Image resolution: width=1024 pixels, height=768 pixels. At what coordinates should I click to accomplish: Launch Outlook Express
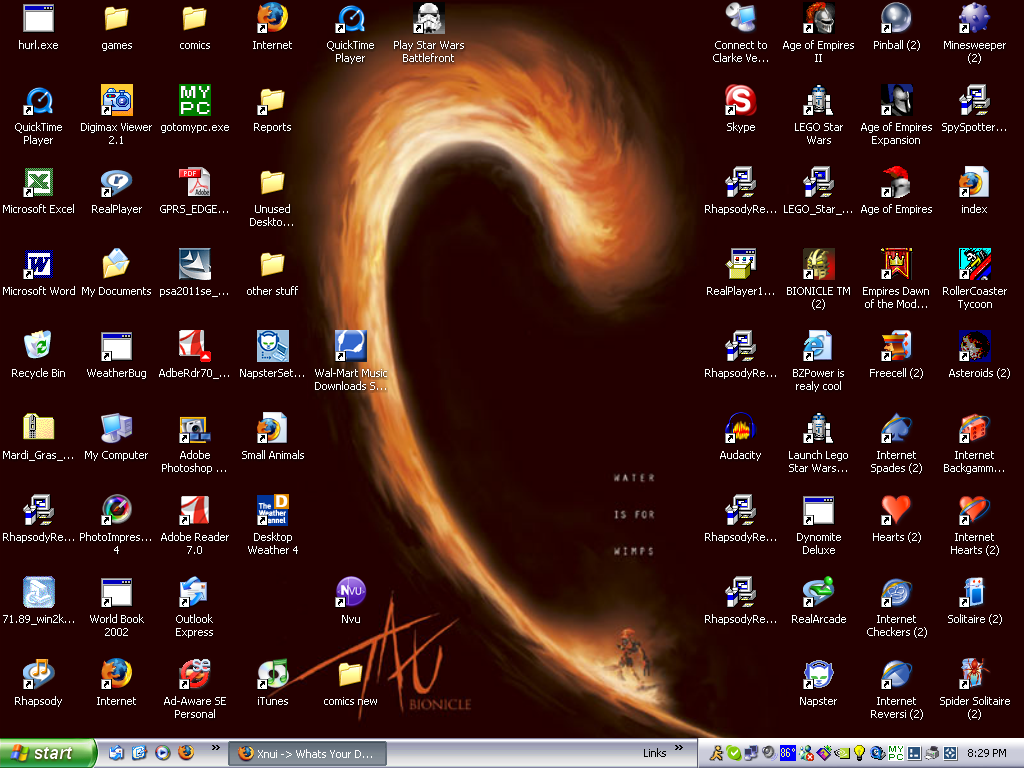(194, 595)
